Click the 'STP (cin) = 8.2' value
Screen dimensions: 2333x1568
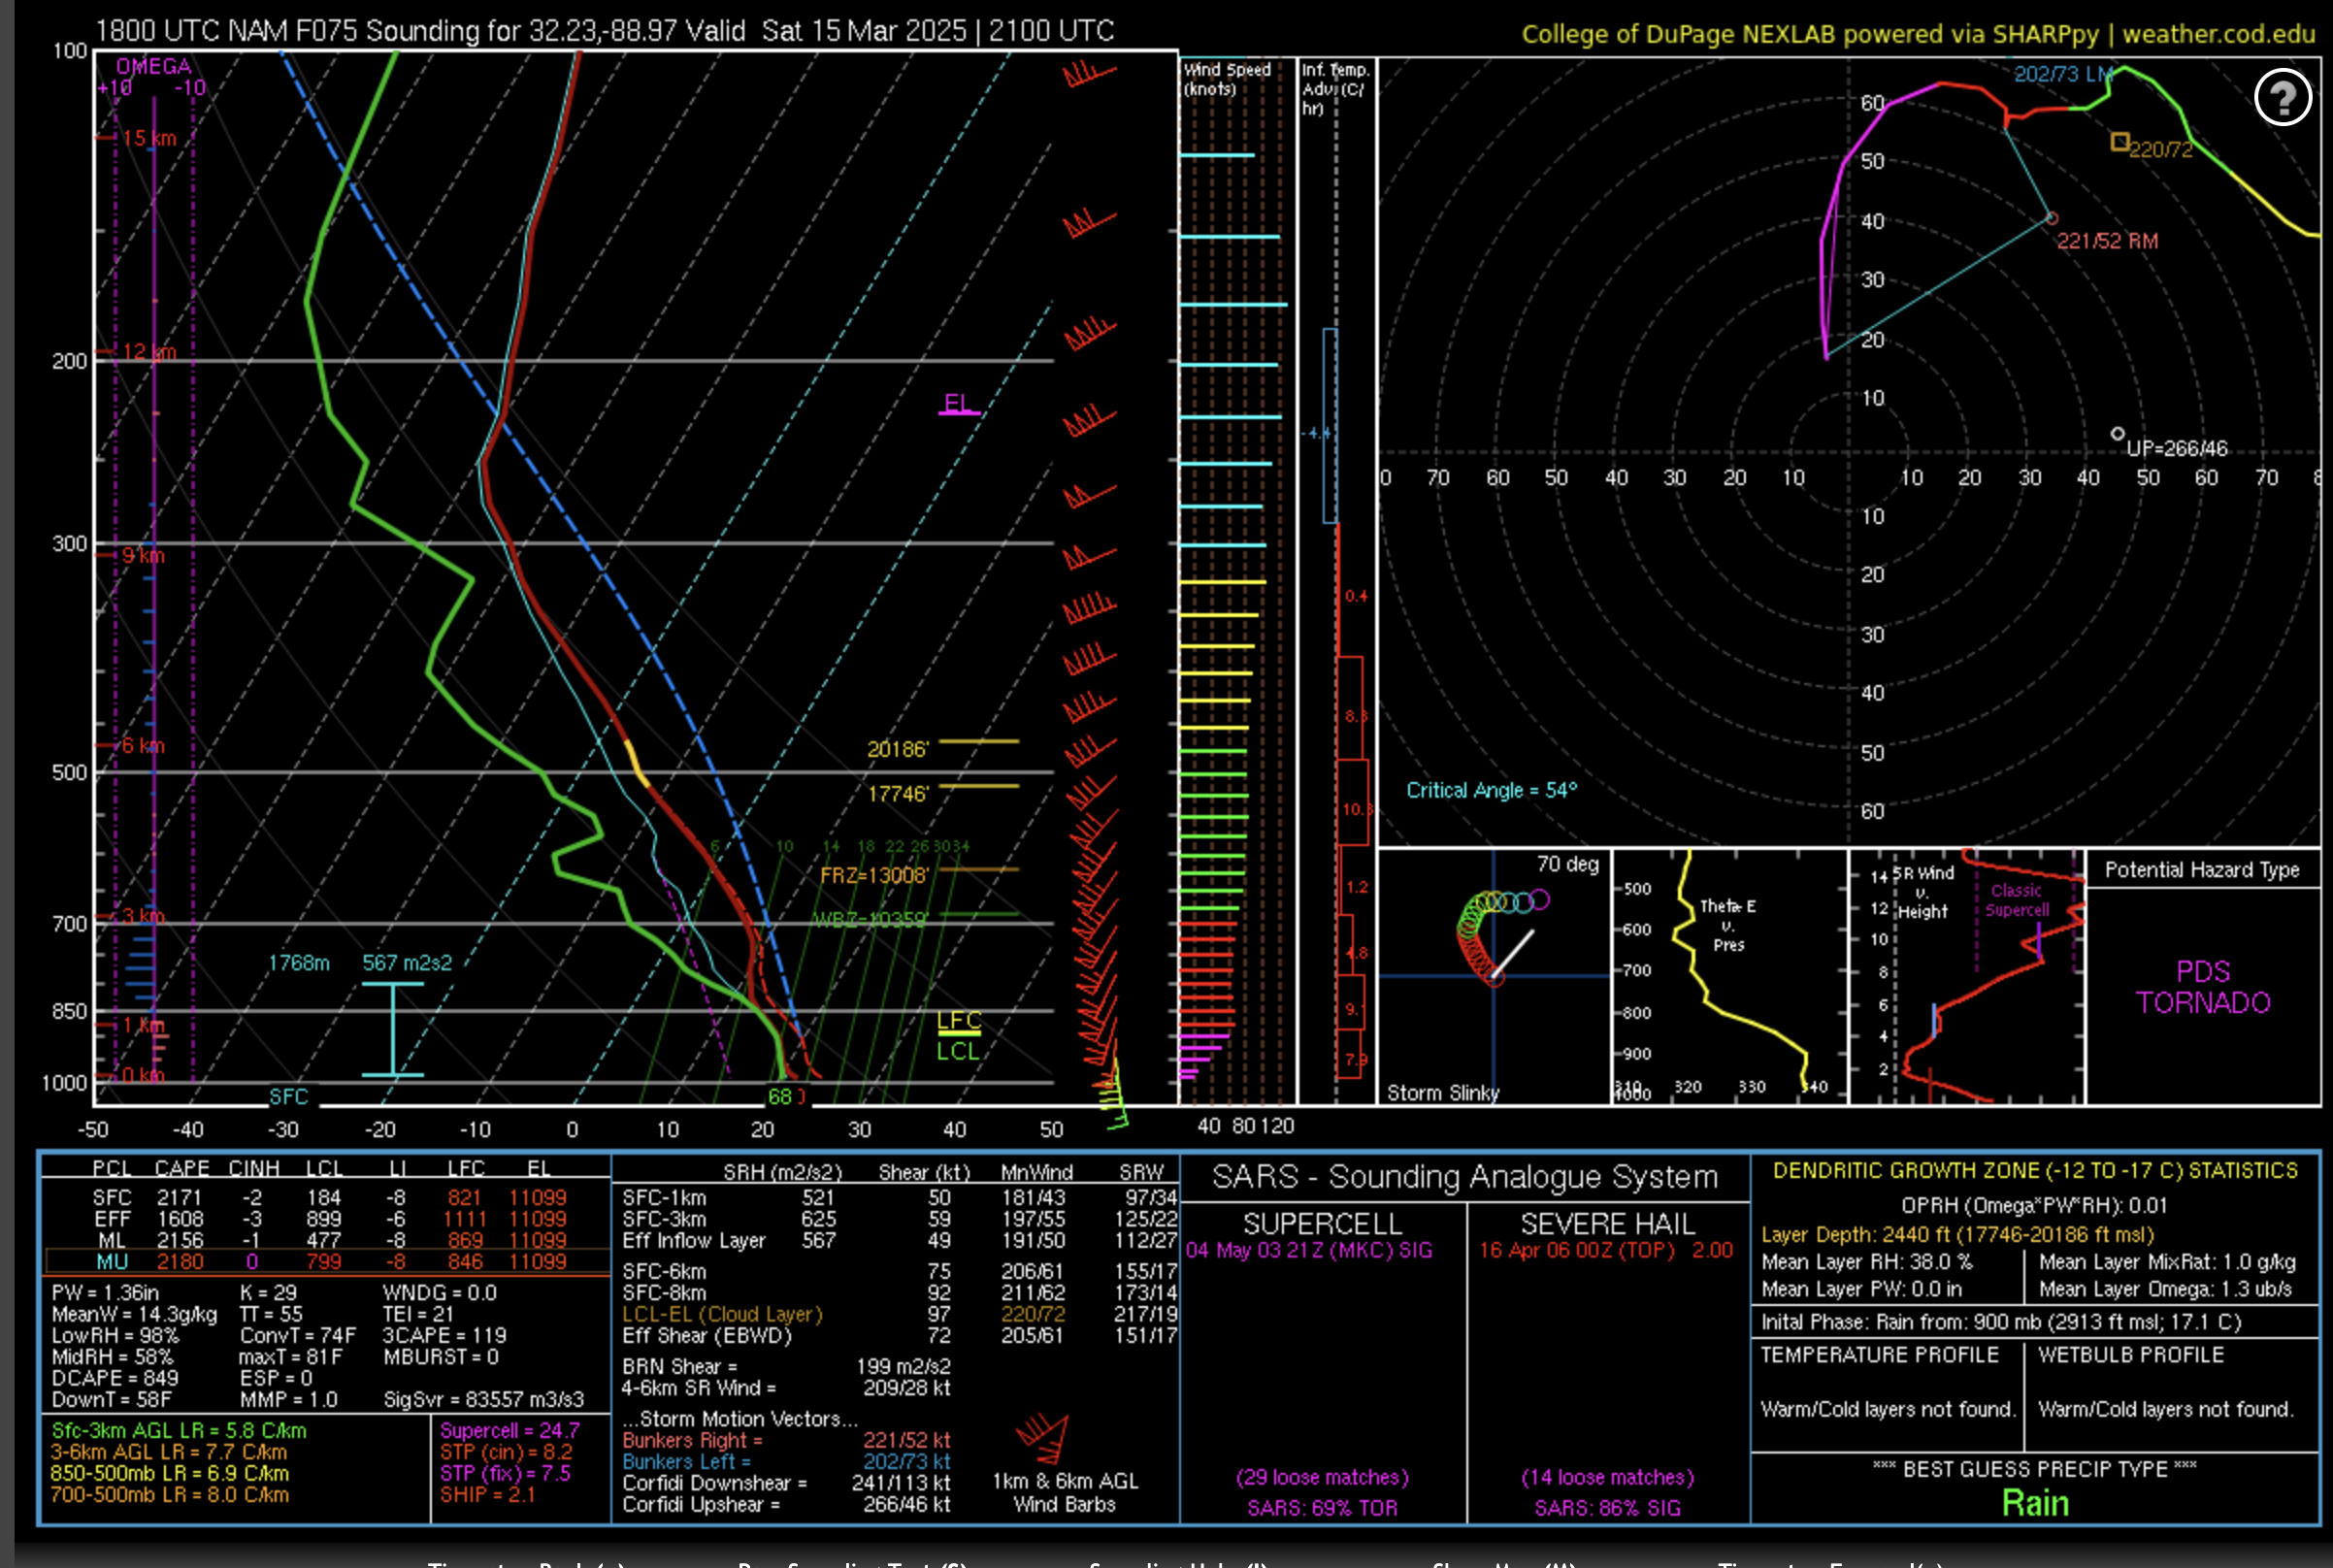507,1452
